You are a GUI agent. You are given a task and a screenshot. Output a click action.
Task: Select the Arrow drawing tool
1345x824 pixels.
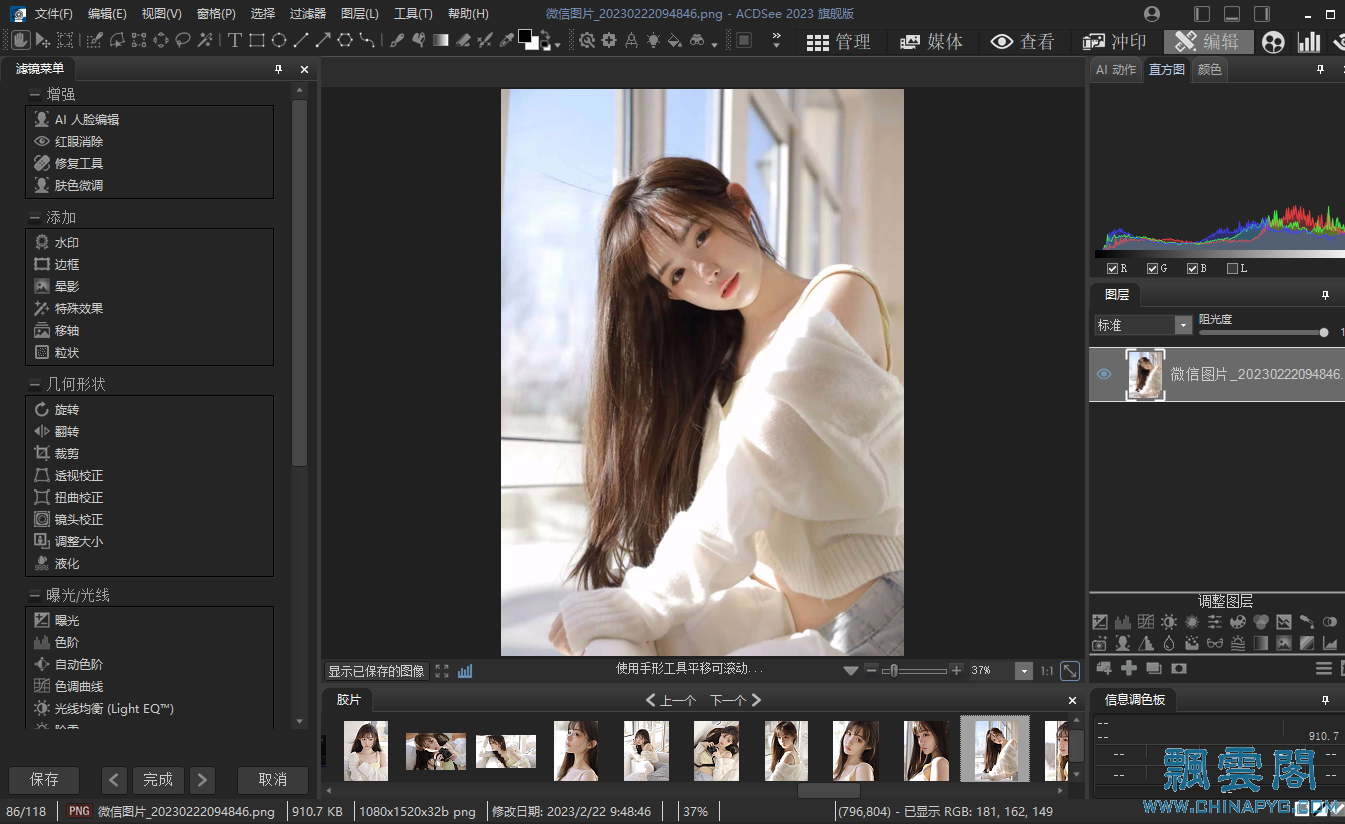click(323, 40)
